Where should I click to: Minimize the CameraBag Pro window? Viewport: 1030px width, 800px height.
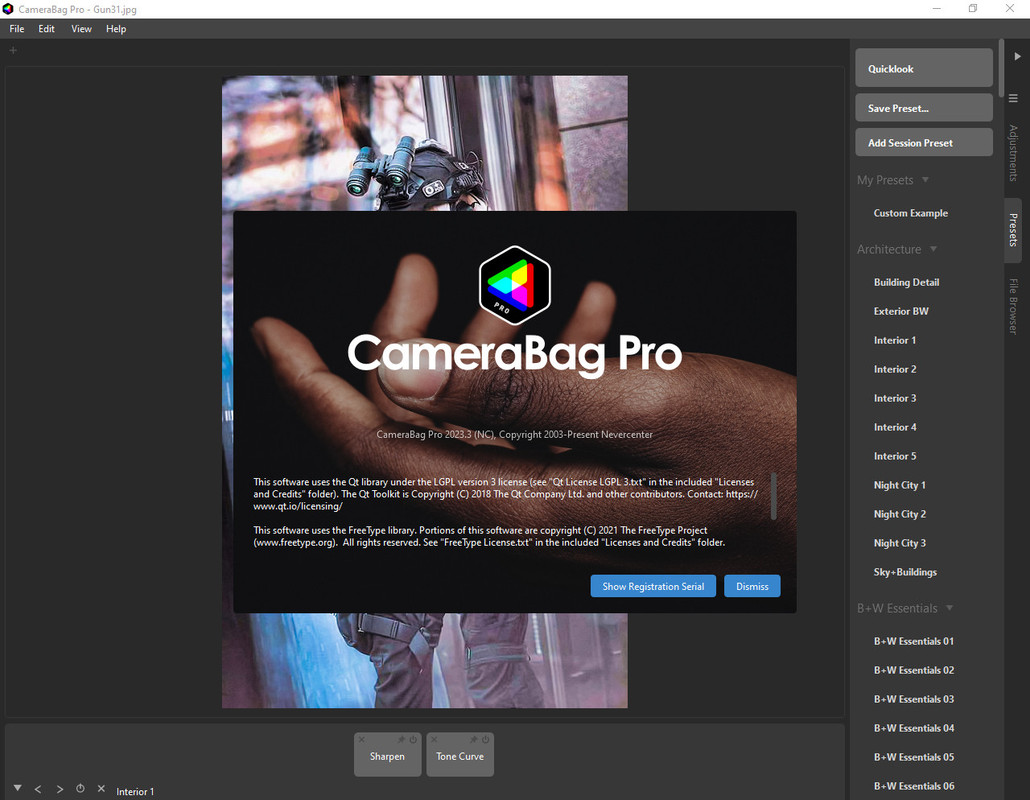coord(937,9)
